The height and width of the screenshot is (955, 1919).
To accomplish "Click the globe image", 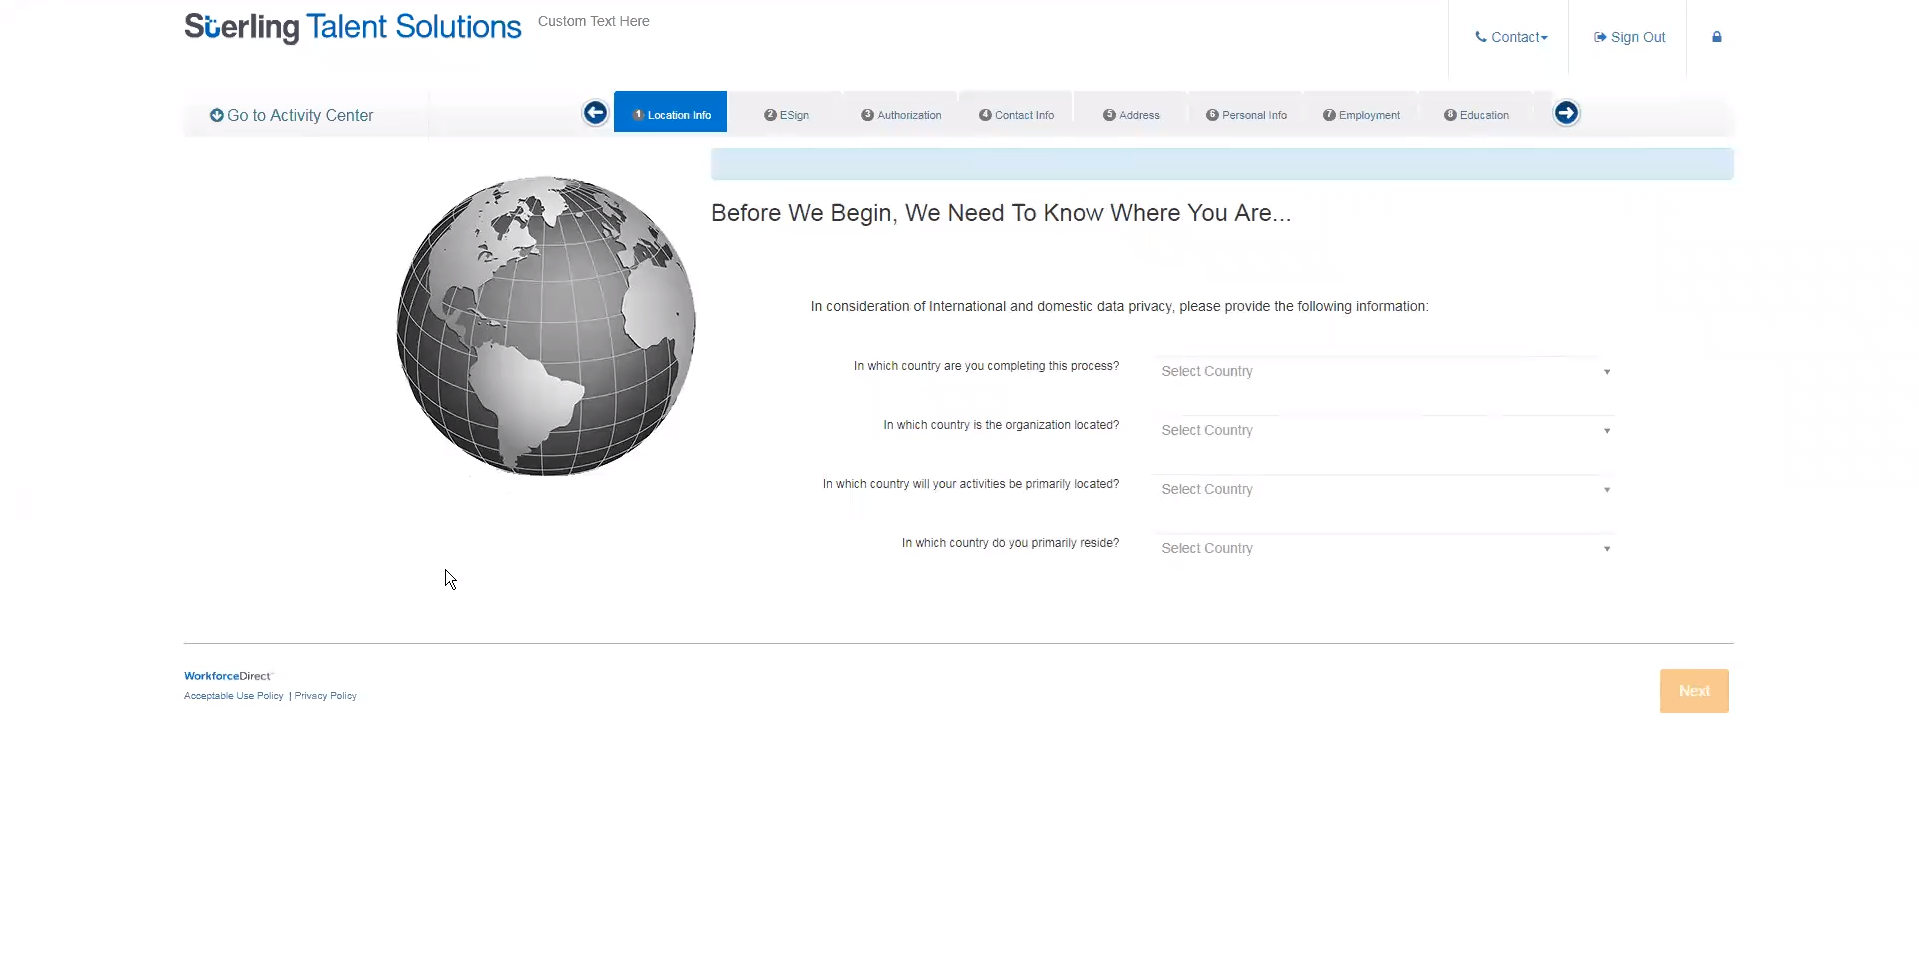I will [546, 326].
